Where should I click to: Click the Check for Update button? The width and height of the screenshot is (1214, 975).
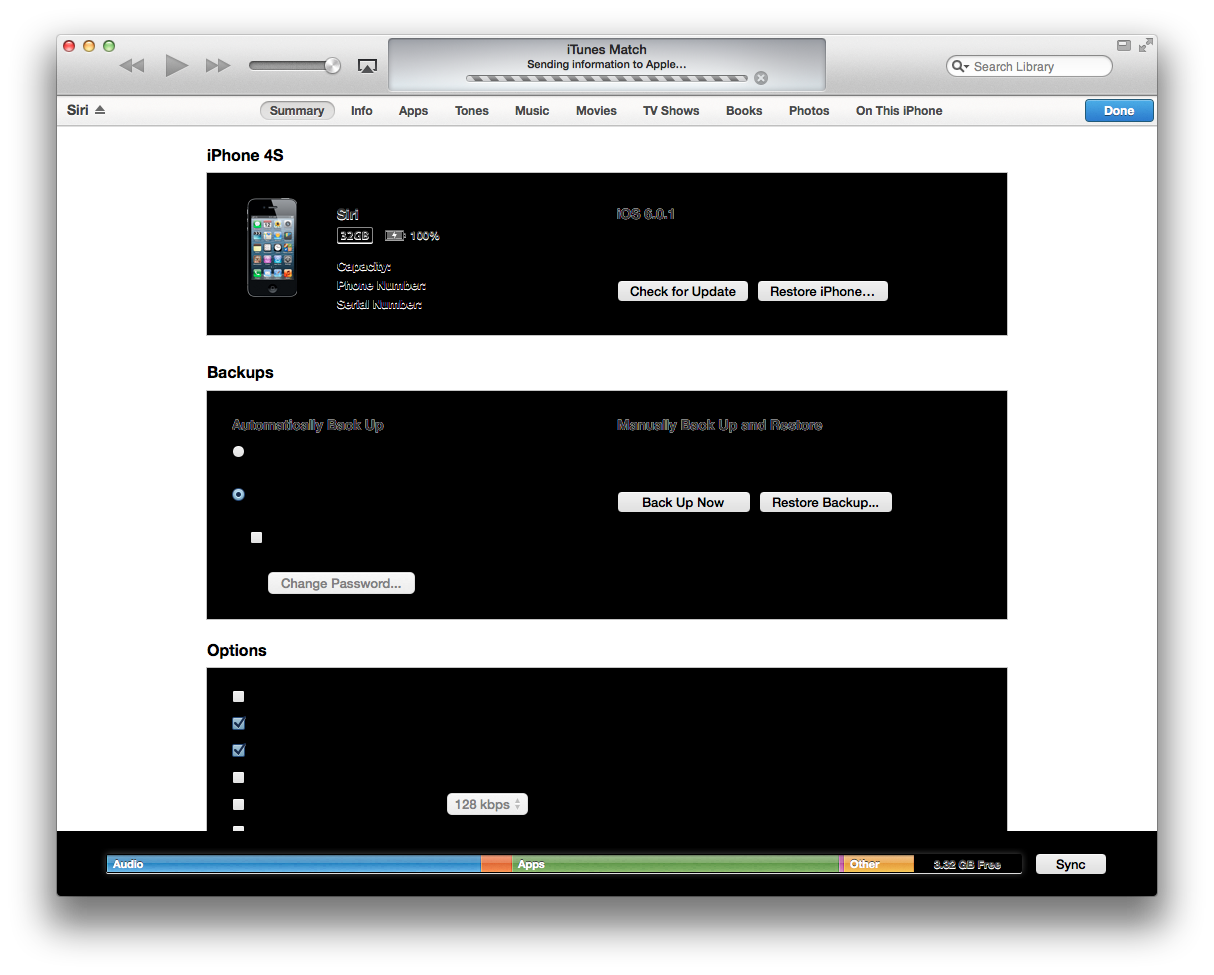[683, 291]
